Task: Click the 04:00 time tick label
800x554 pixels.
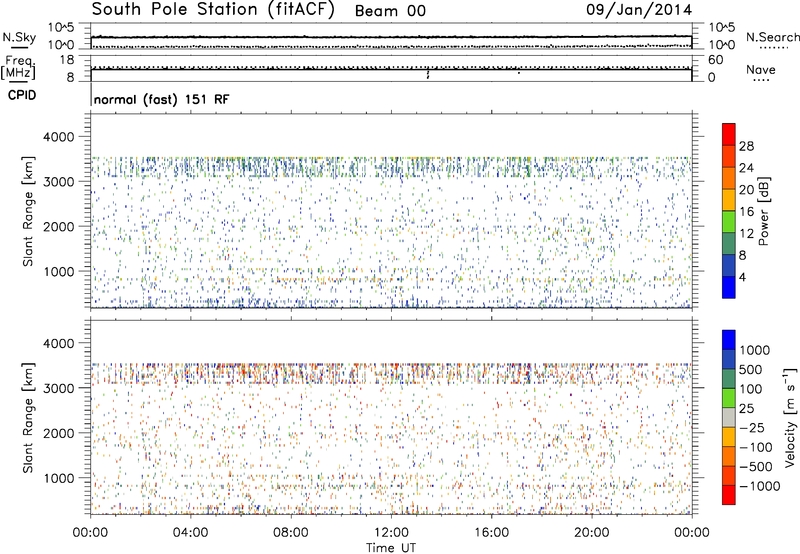Action: (x=190, y=533)
